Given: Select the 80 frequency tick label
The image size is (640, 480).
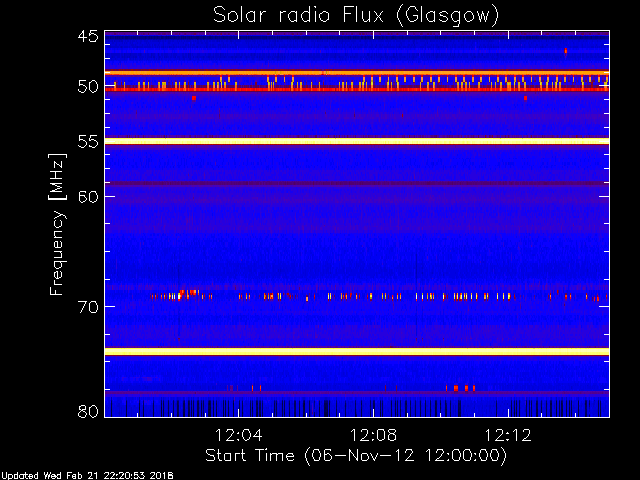Looking at the screenshot, I should (x=88, y=411).
